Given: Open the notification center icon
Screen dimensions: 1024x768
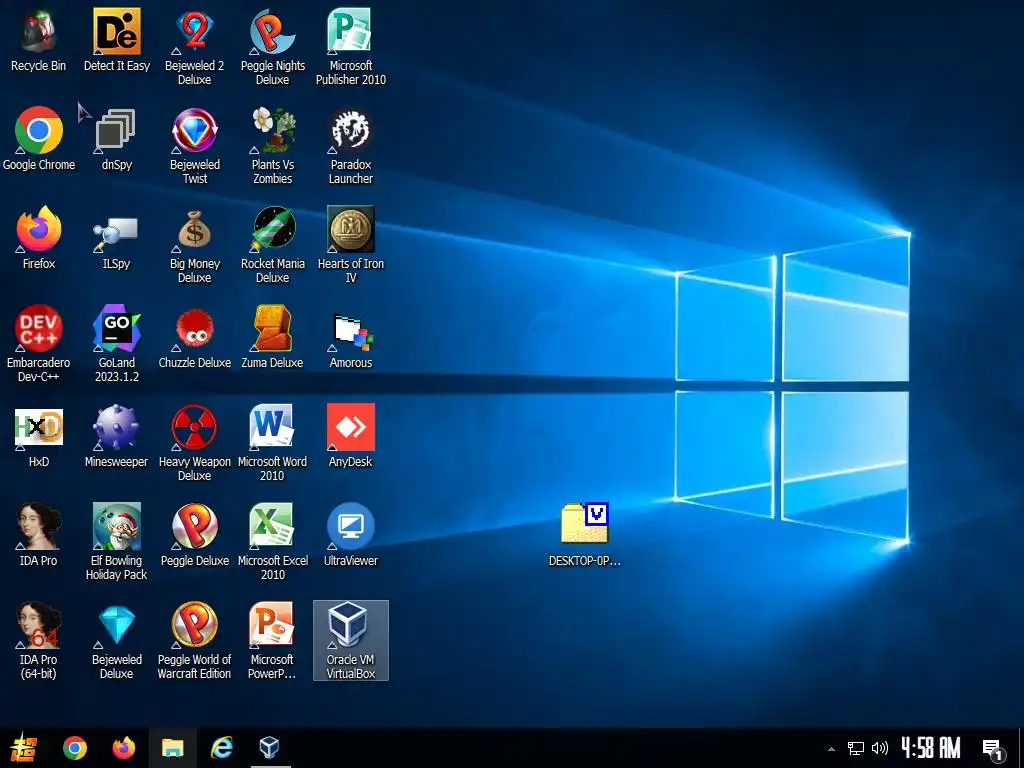Looking at the screenshot, I should 993,749.
